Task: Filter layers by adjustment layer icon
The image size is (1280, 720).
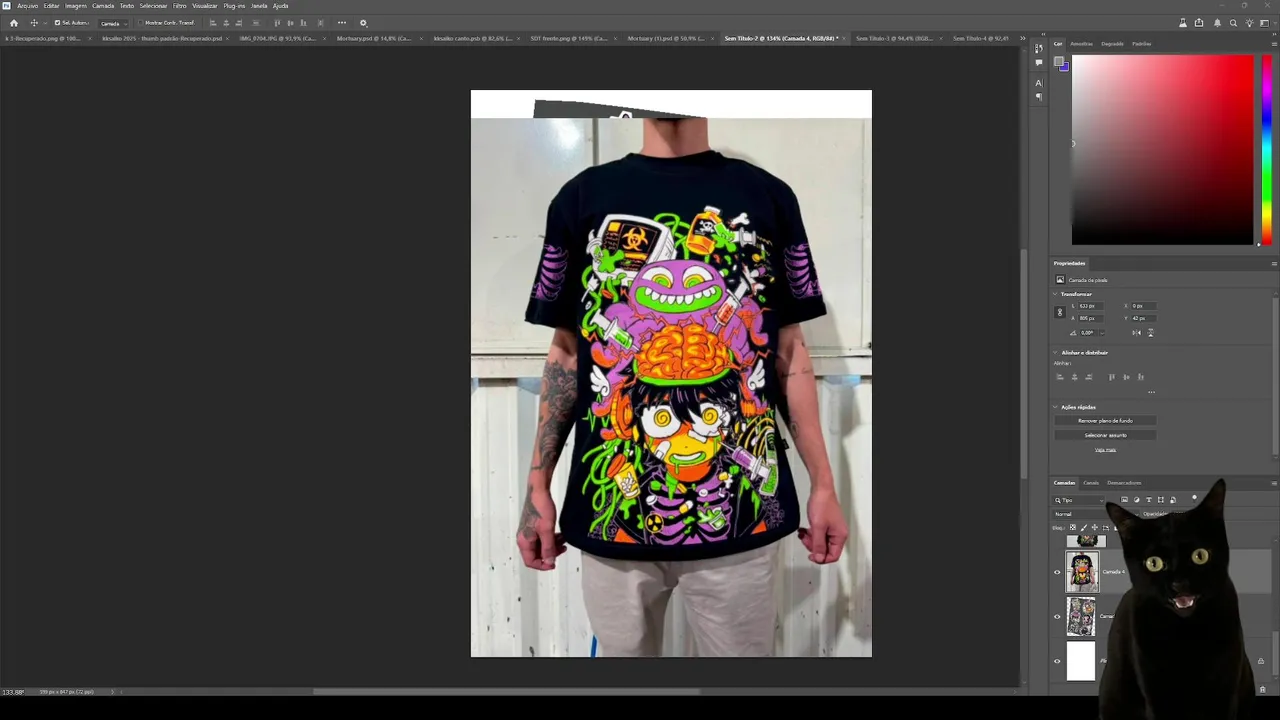Action: point(1136,500)
